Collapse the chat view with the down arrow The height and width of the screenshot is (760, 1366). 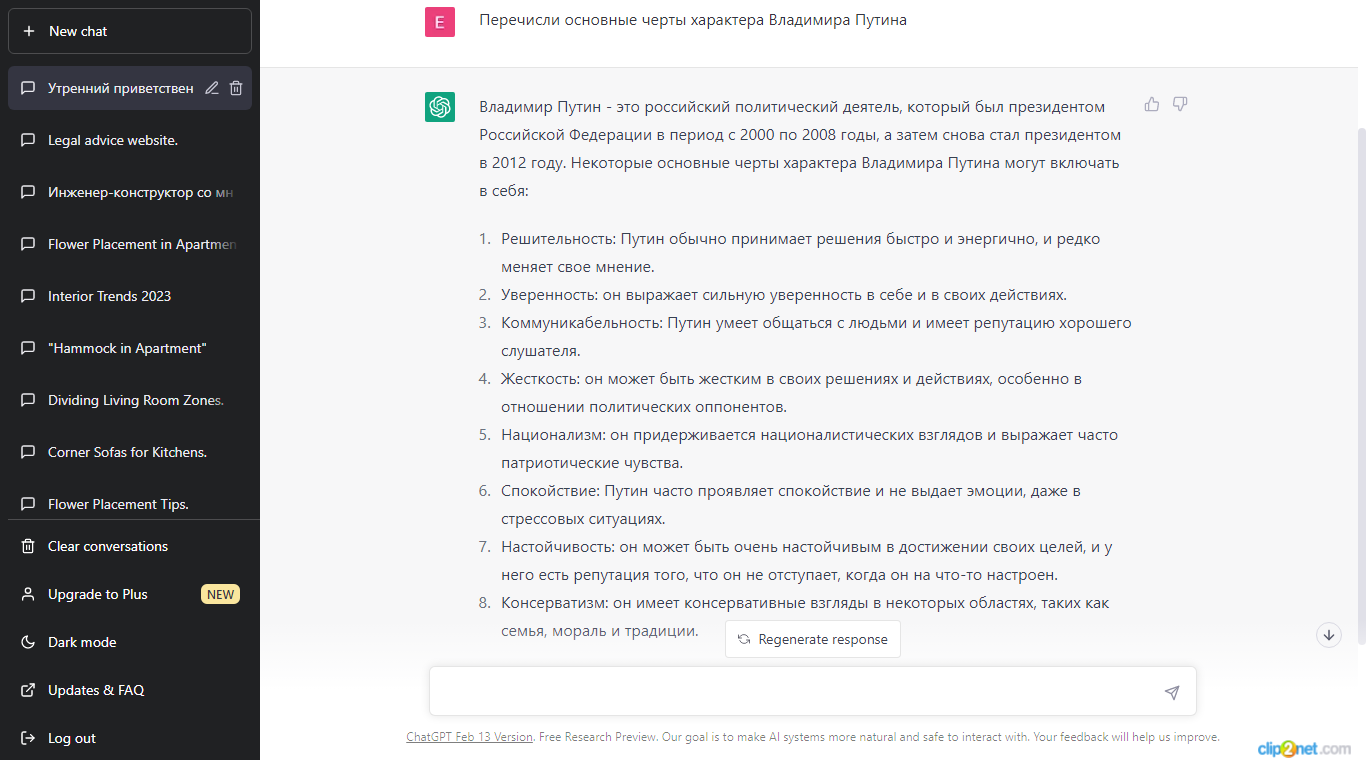[1329, 635]
